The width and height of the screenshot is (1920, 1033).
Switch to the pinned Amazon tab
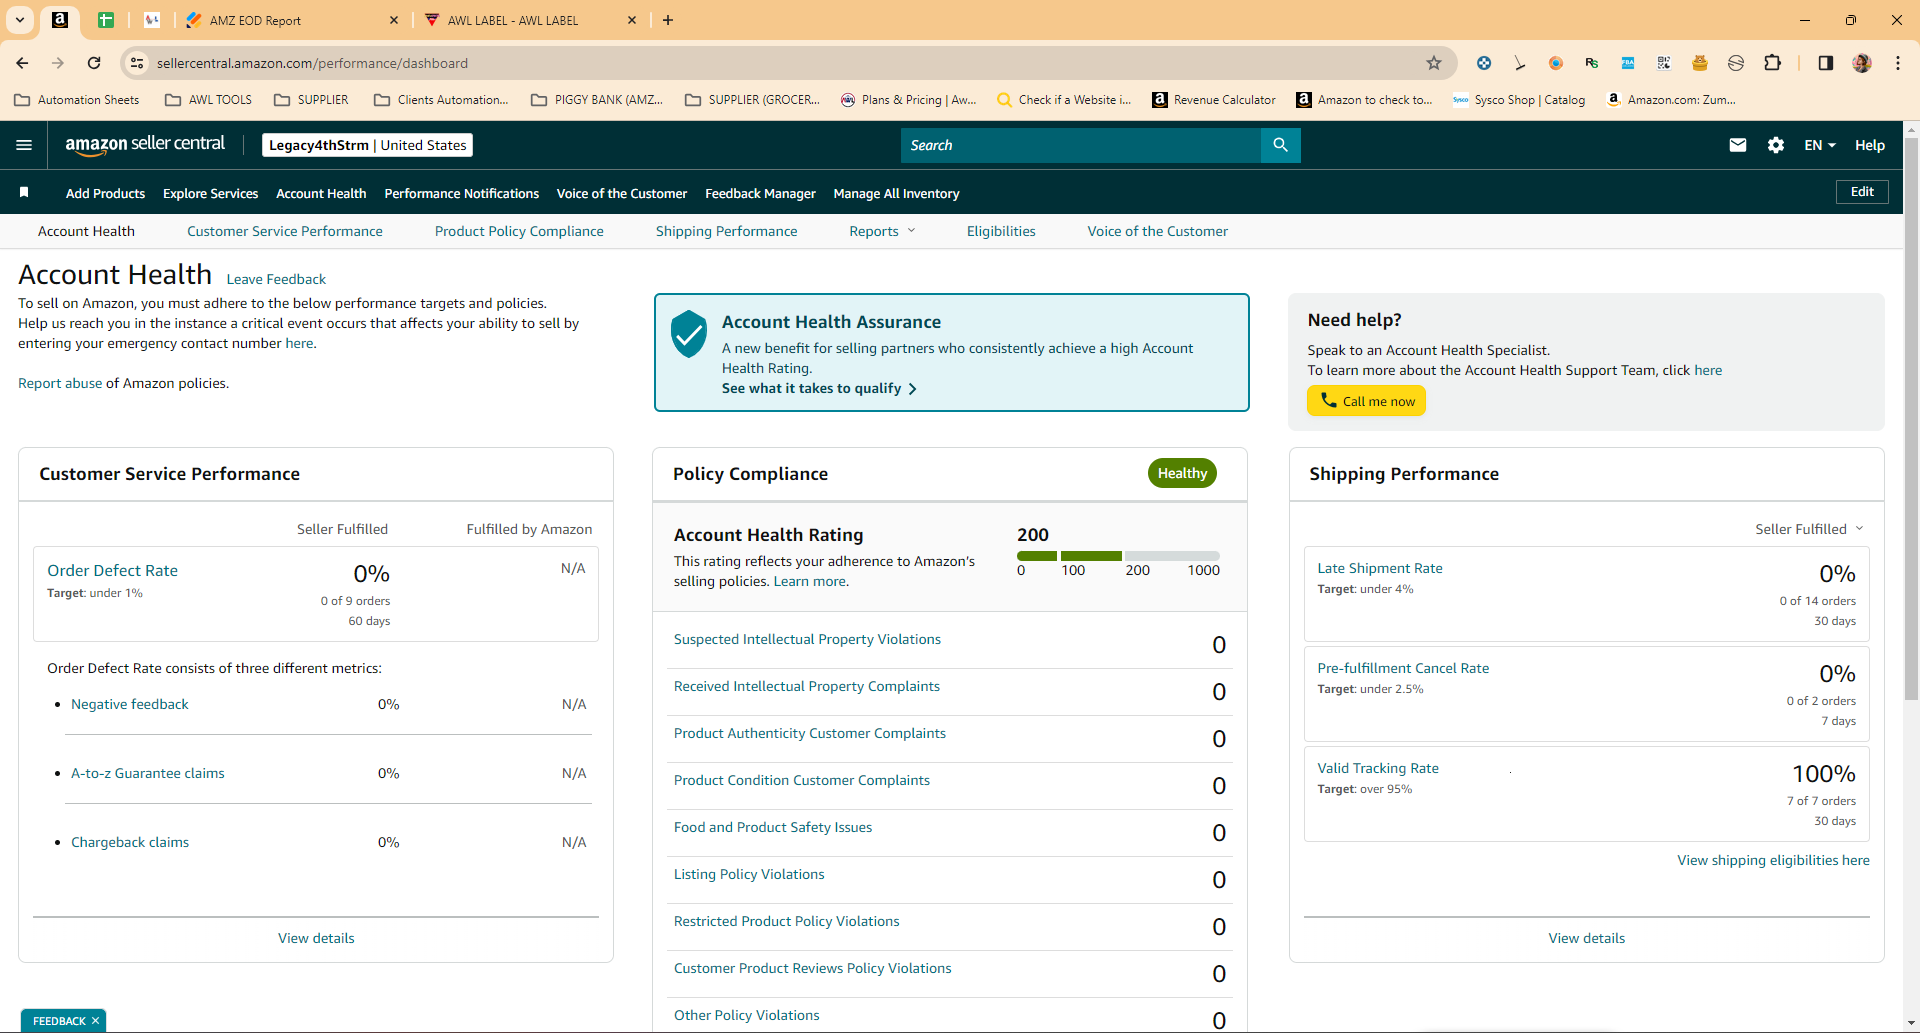[x=60, y=20]
